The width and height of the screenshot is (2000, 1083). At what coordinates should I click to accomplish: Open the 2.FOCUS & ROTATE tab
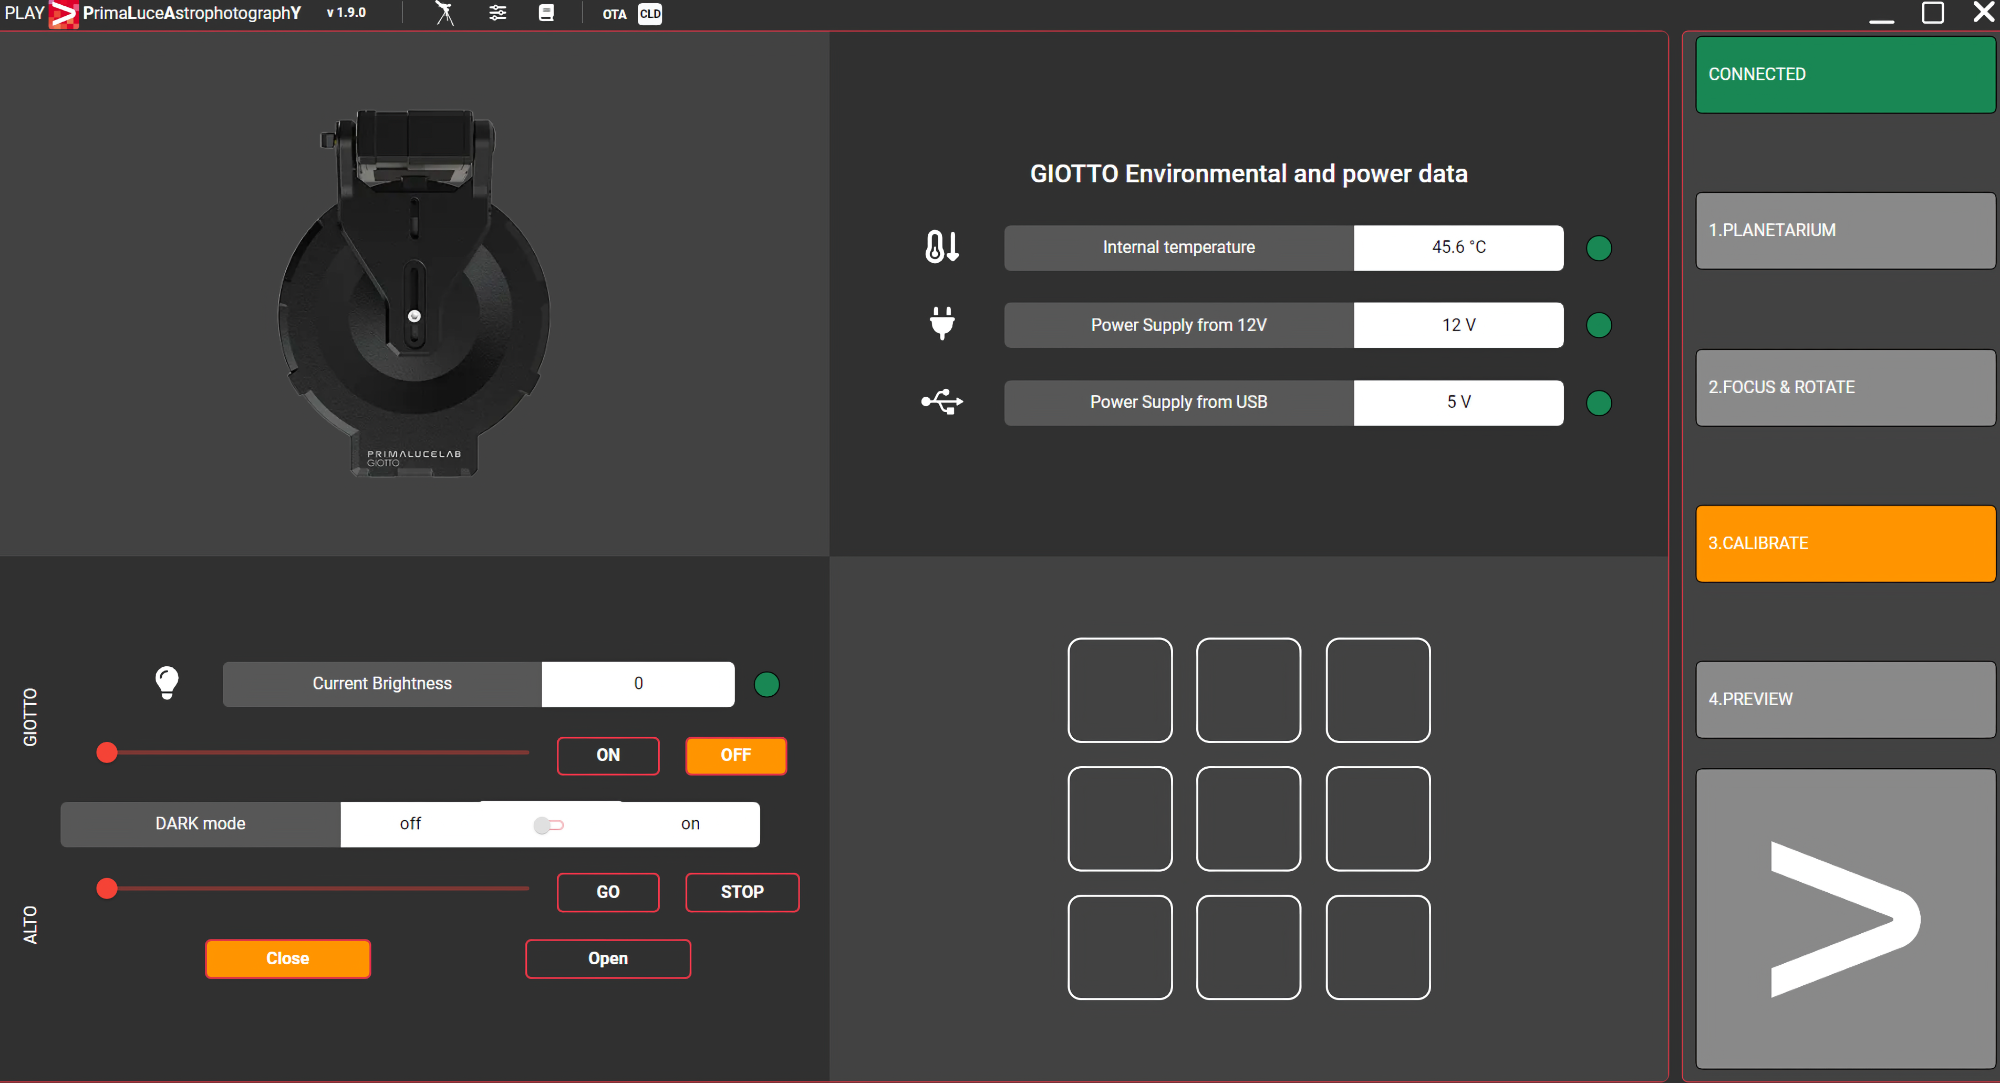click(1845, 387)
